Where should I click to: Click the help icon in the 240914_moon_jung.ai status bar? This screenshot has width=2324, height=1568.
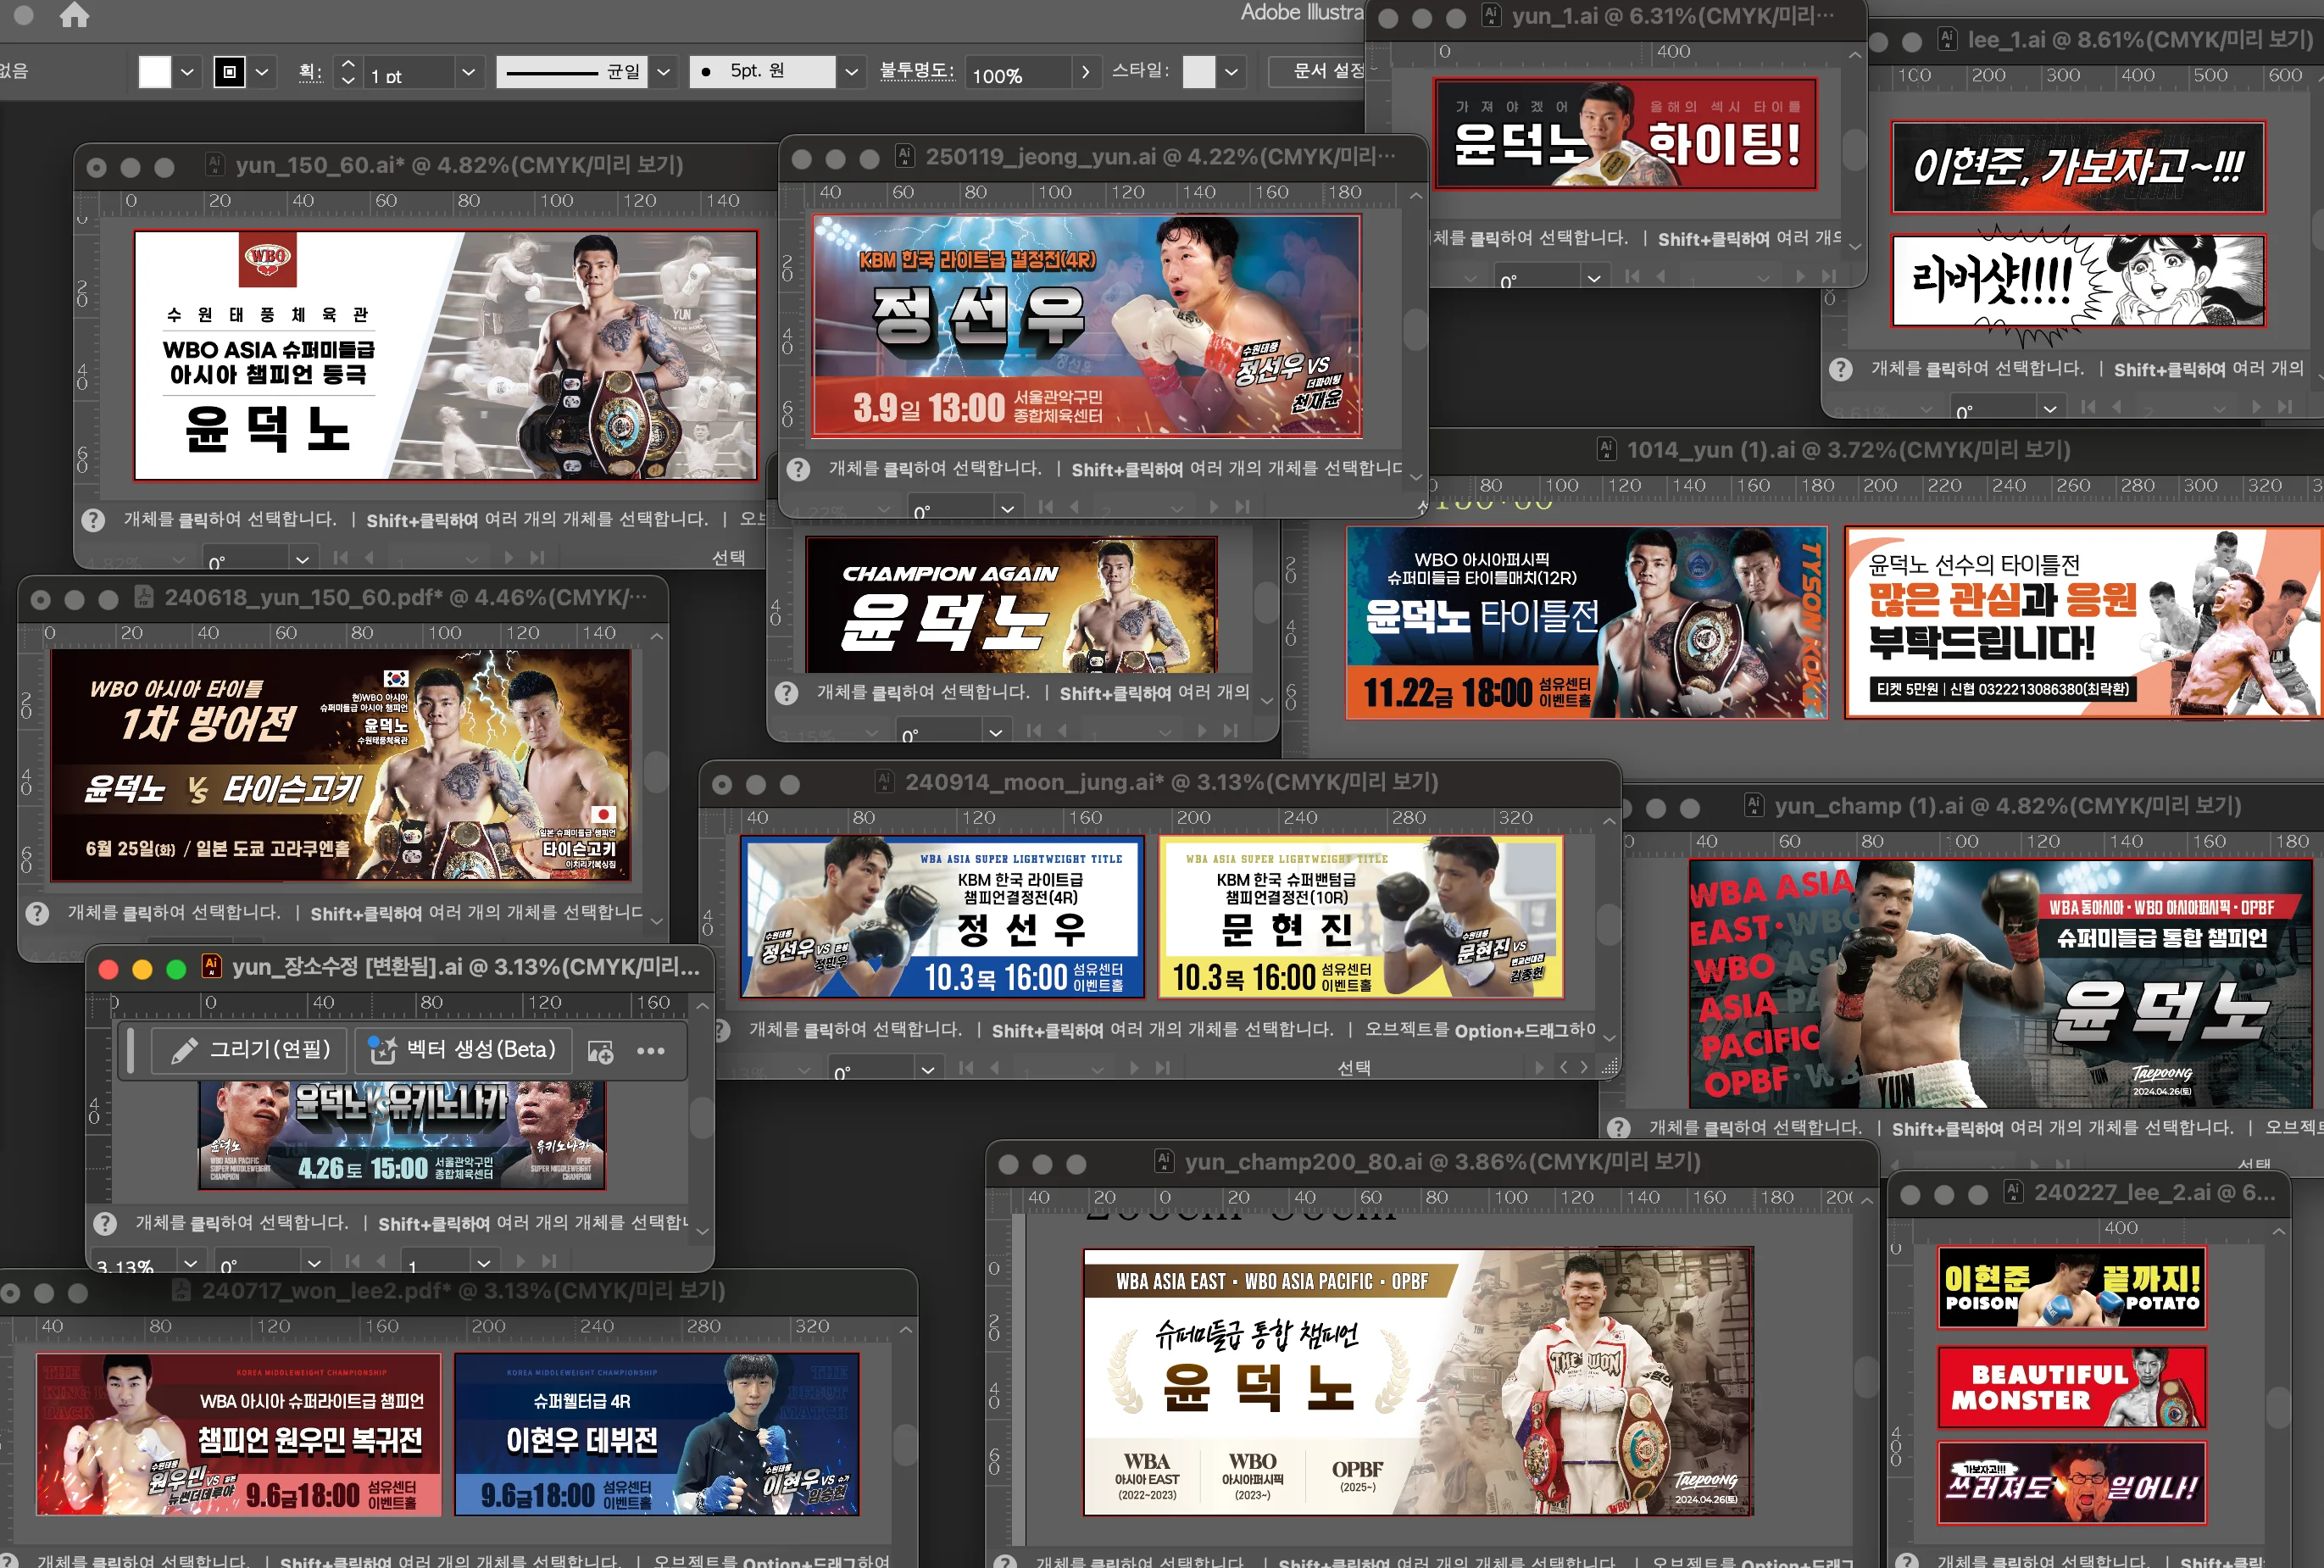tap(722, 1030)
